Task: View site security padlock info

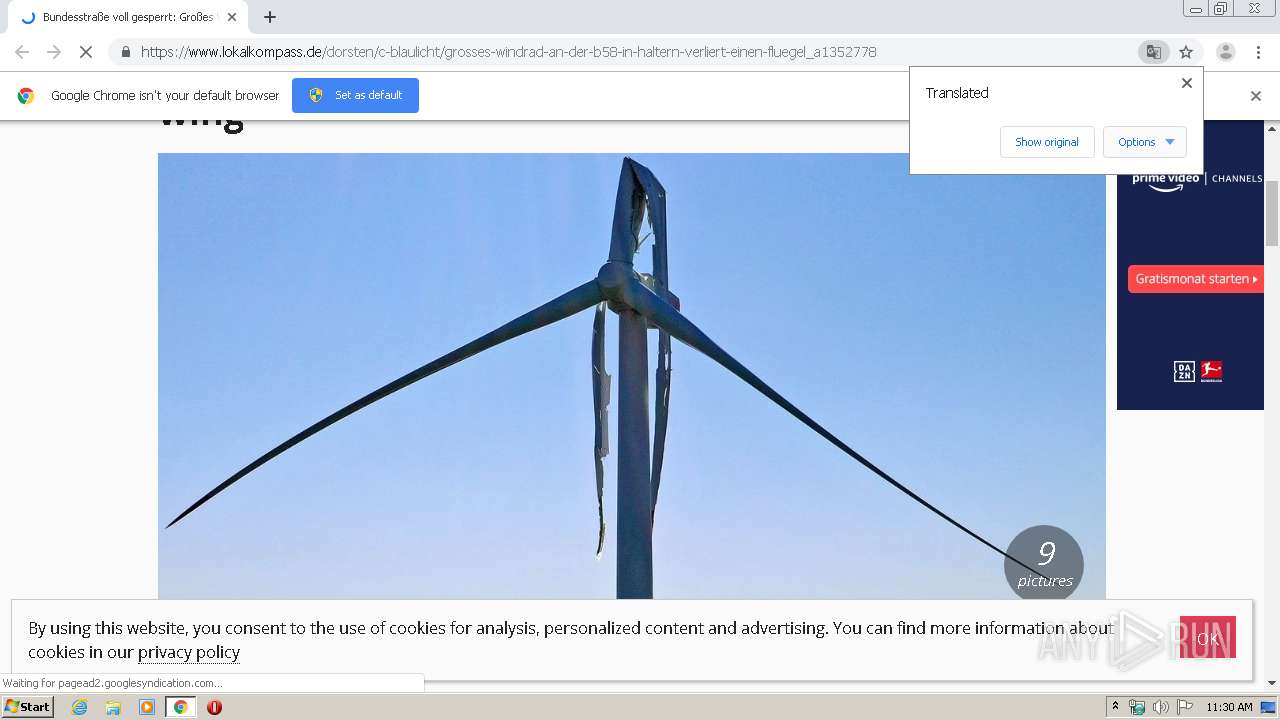Action: coord(125,52)
